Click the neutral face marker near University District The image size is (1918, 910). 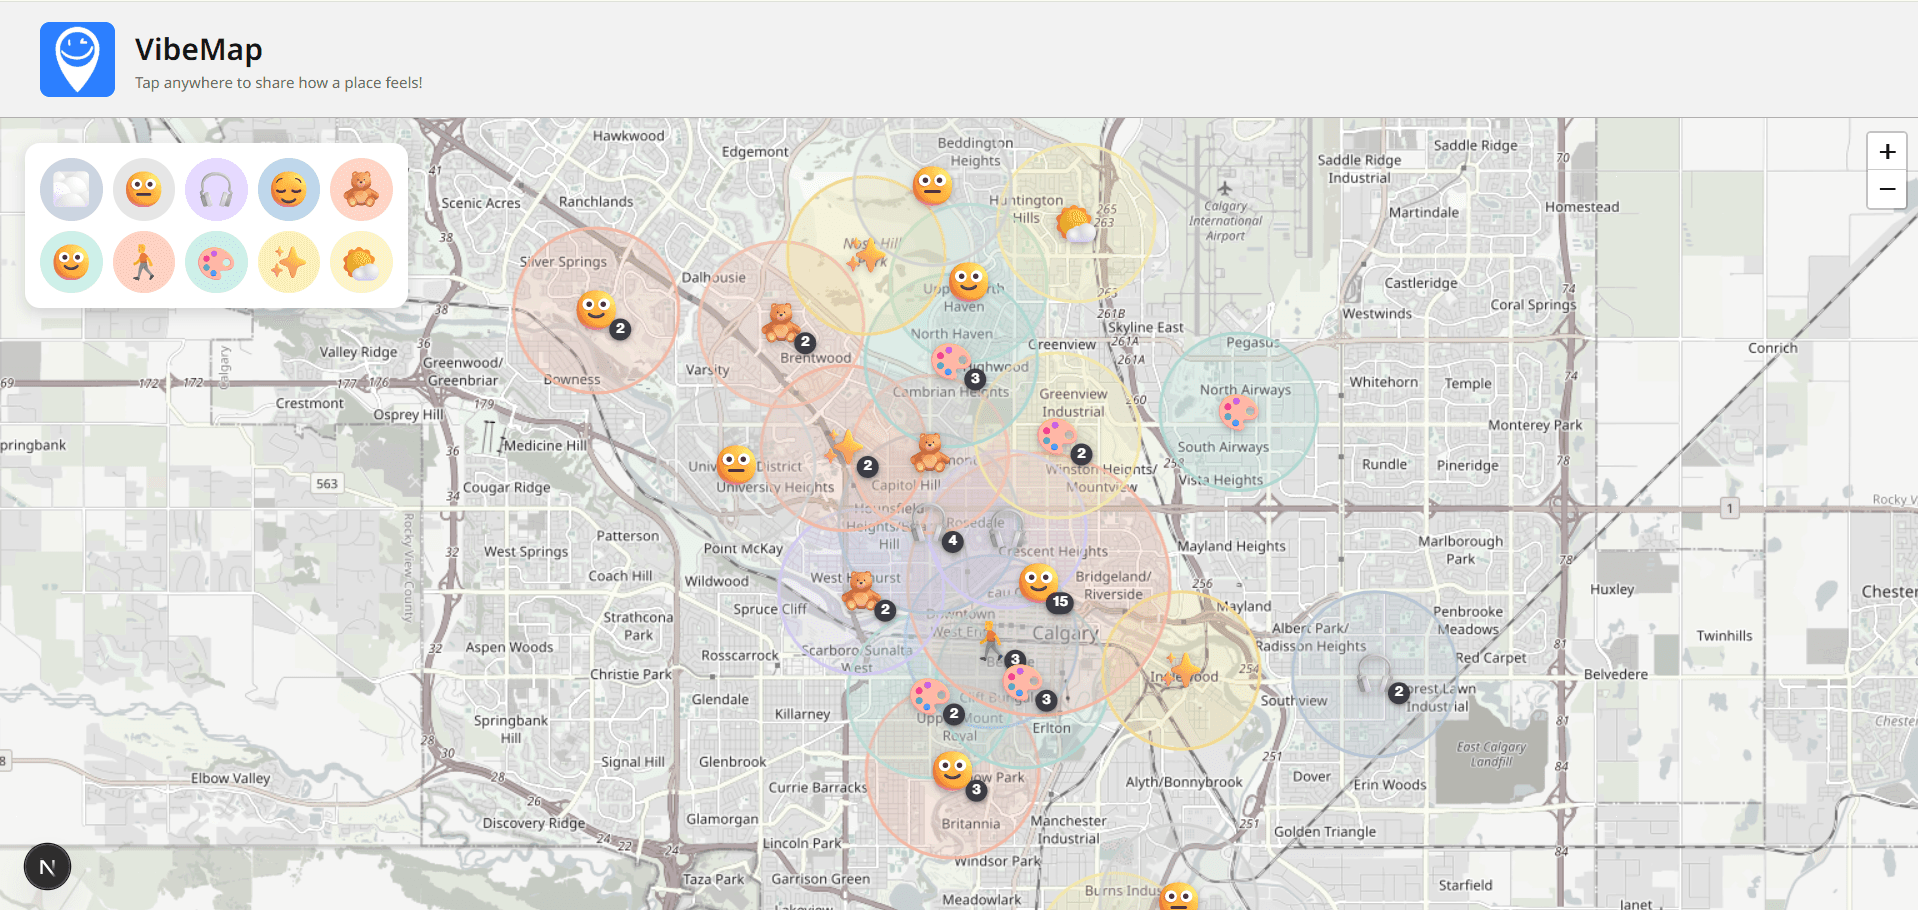[737, 464]
